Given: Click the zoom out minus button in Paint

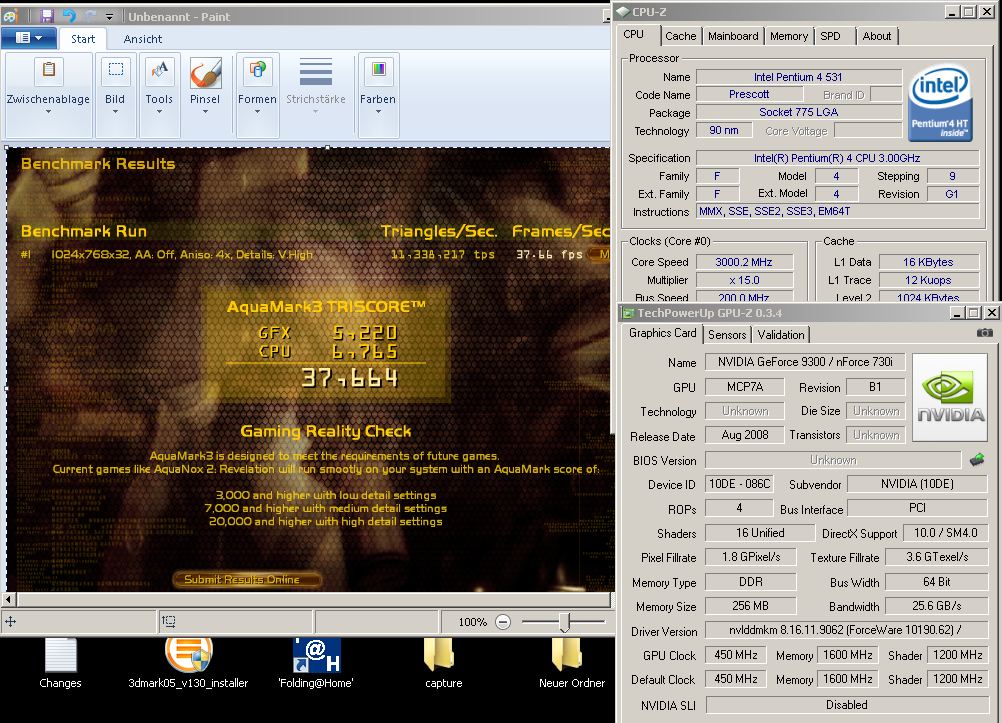Looking at the screenshot, I should pos(503,621).
